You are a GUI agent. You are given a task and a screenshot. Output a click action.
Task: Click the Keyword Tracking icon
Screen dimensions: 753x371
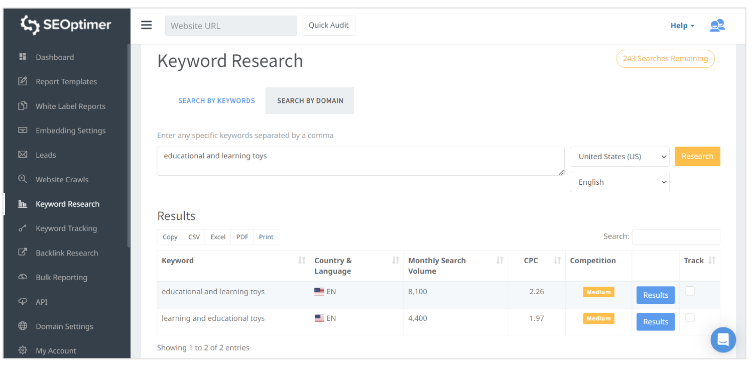[23, 228]
